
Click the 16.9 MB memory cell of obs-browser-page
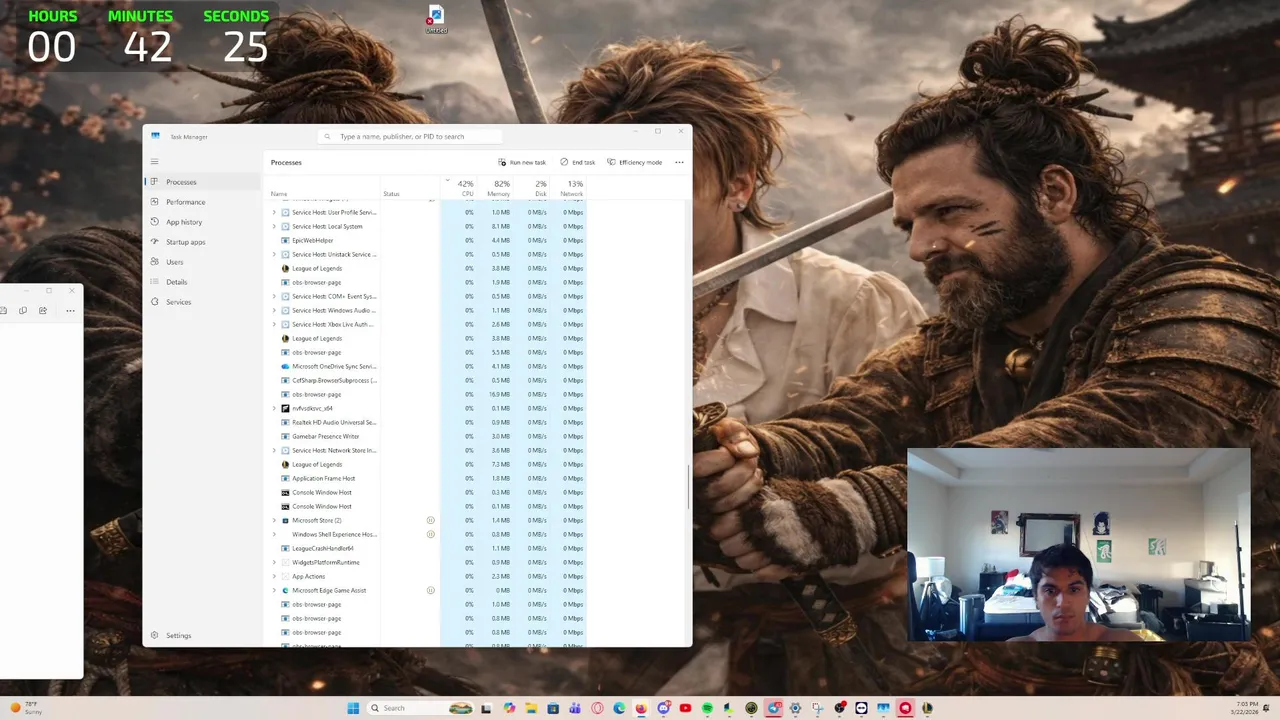(x=500, y=394)
